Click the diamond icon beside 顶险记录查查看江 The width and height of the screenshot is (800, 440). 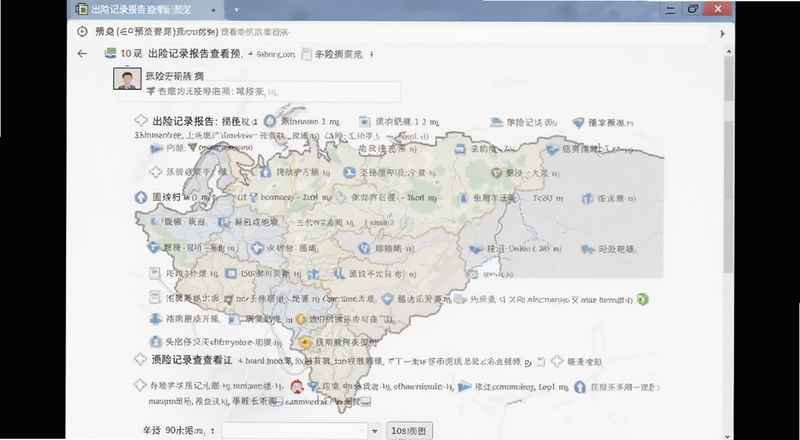140,359
